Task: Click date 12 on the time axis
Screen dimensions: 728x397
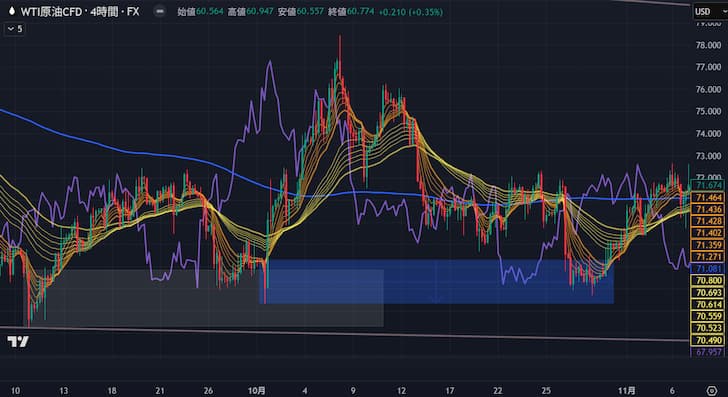Action: point(401,390)
